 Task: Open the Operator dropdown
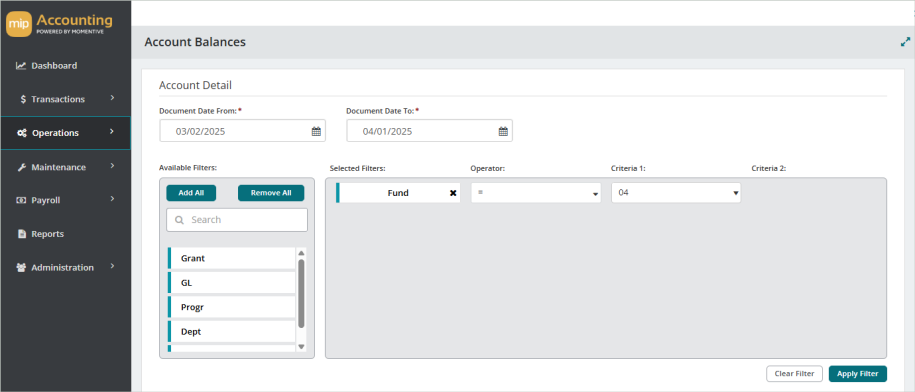536,193
